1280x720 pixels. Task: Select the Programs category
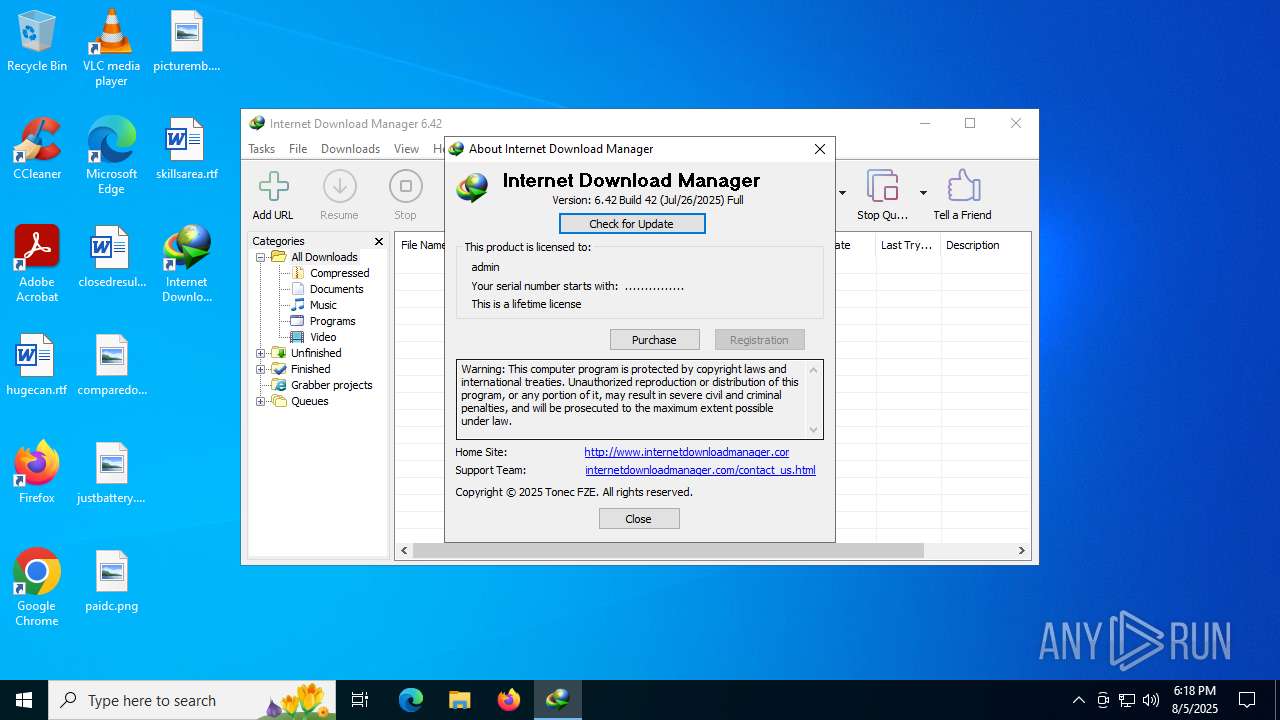point(332,321)
